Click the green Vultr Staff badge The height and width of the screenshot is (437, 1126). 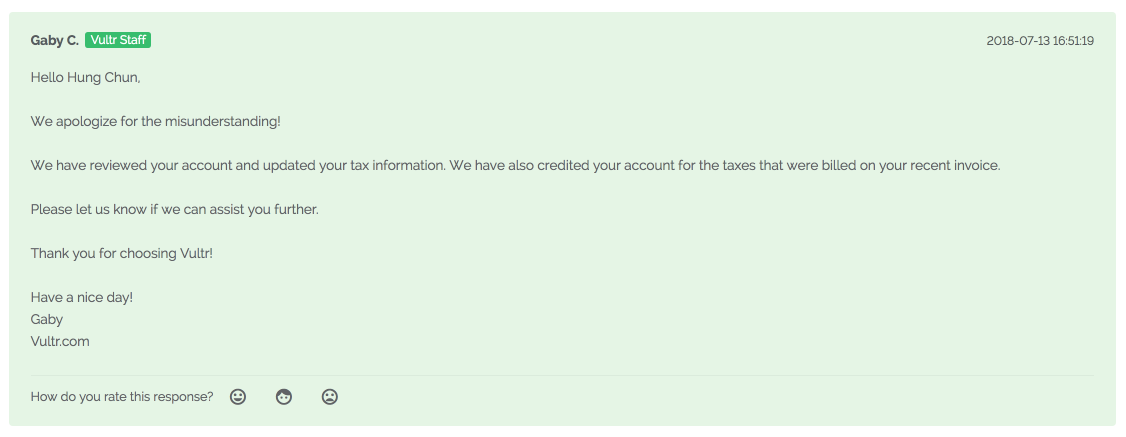click(118, 40)
